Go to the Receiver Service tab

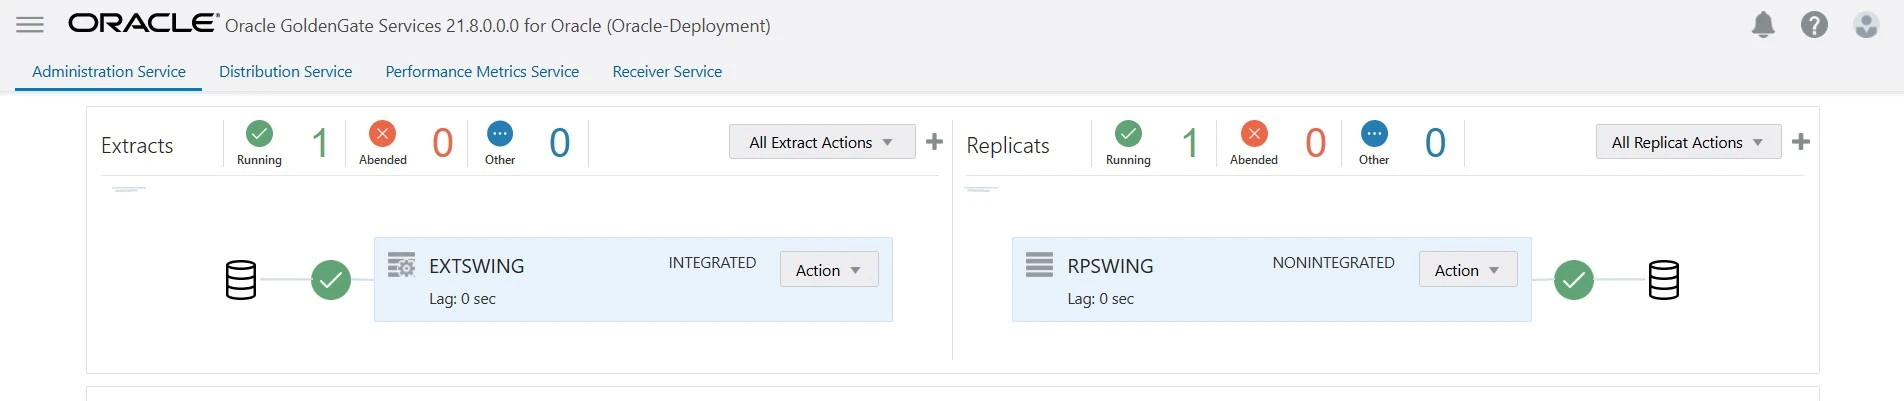click(667, 72)
